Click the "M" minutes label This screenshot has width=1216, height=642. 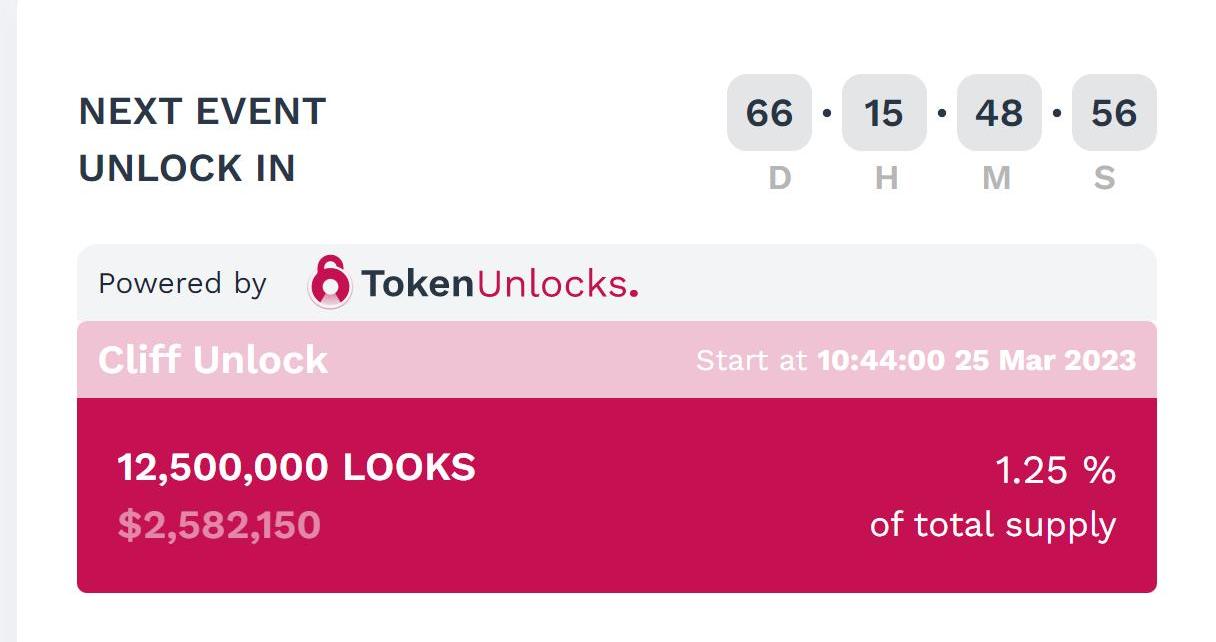pyautogui.click(x=996, y=179)
